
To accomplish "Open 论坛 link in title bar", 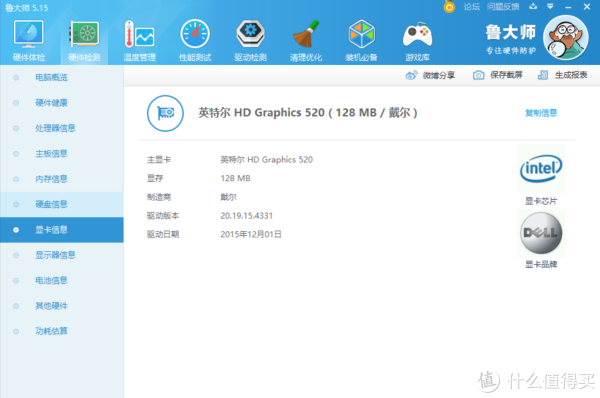I will coord(471,7).
